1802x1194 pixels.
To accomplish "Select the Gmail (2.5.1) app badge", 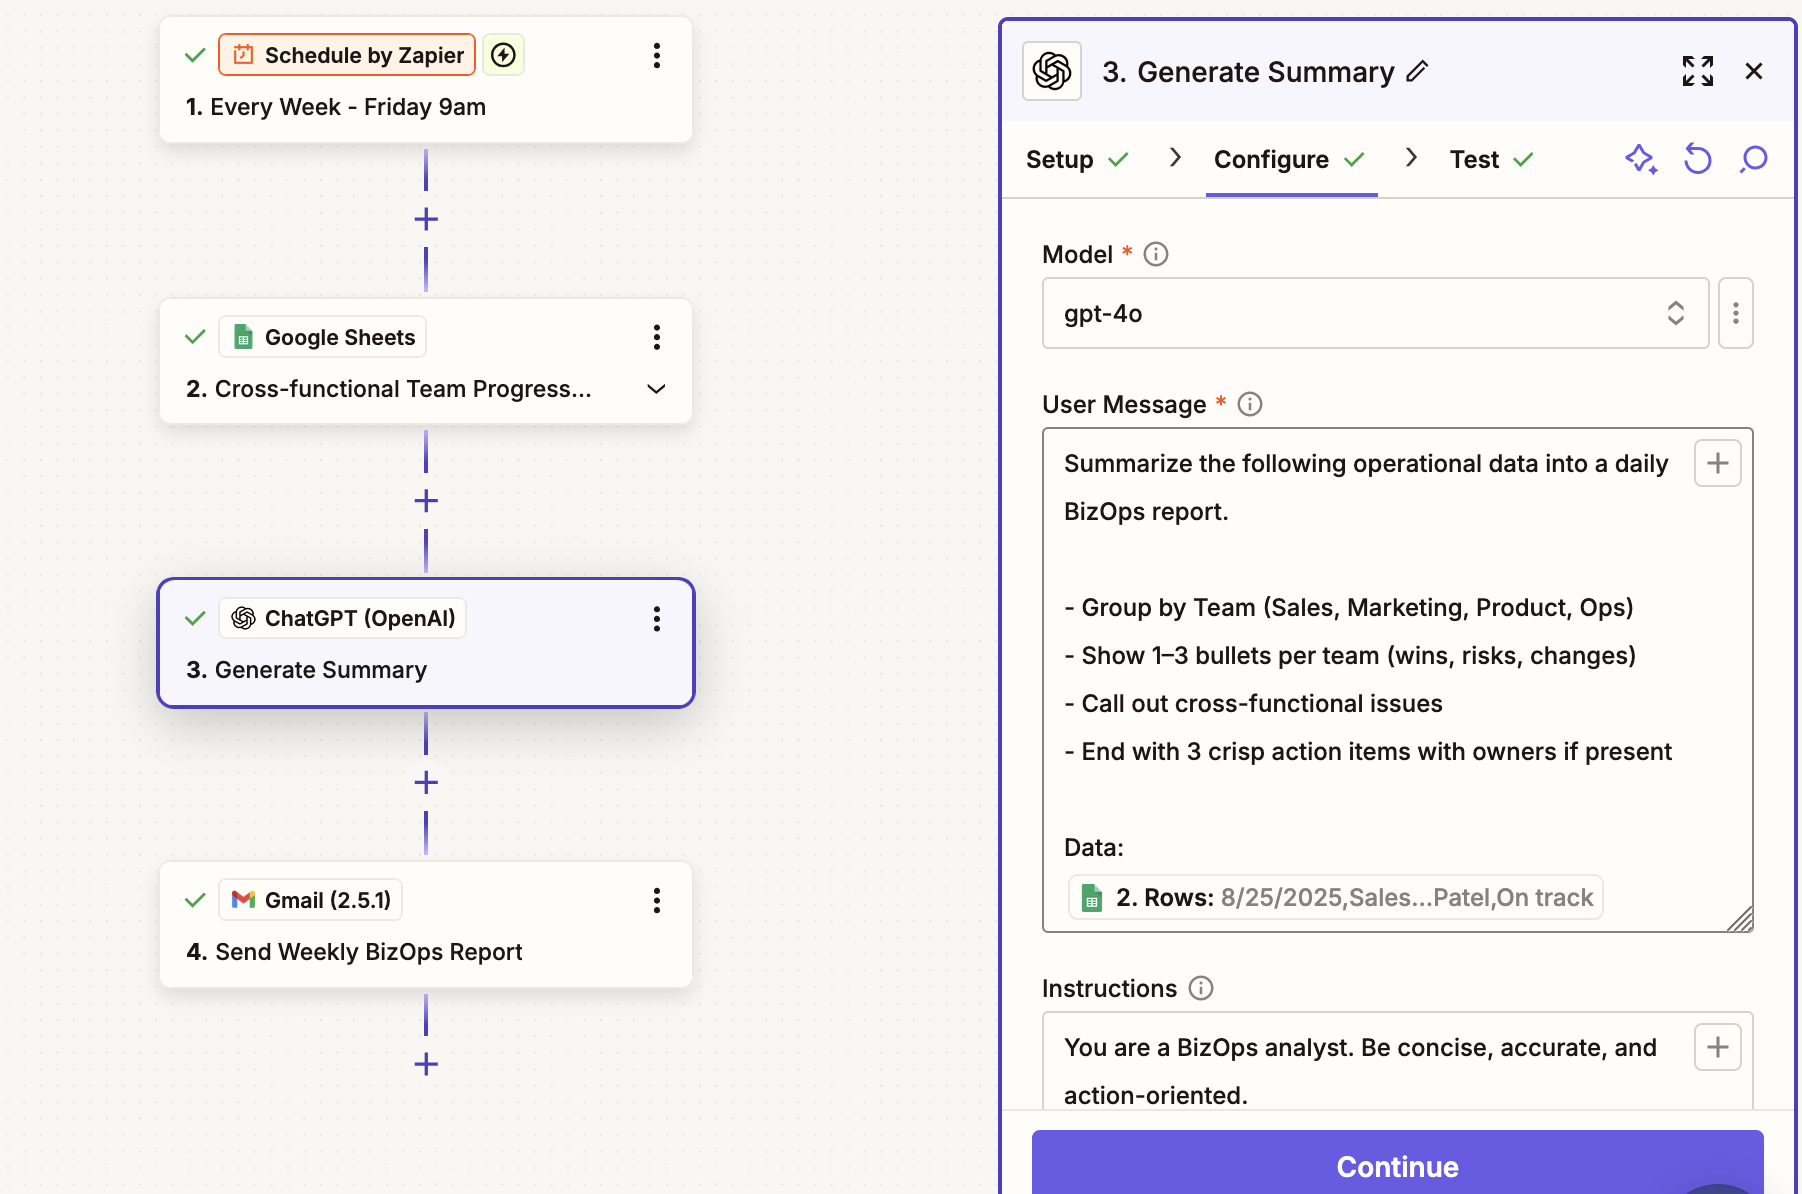I will point(311,900).
